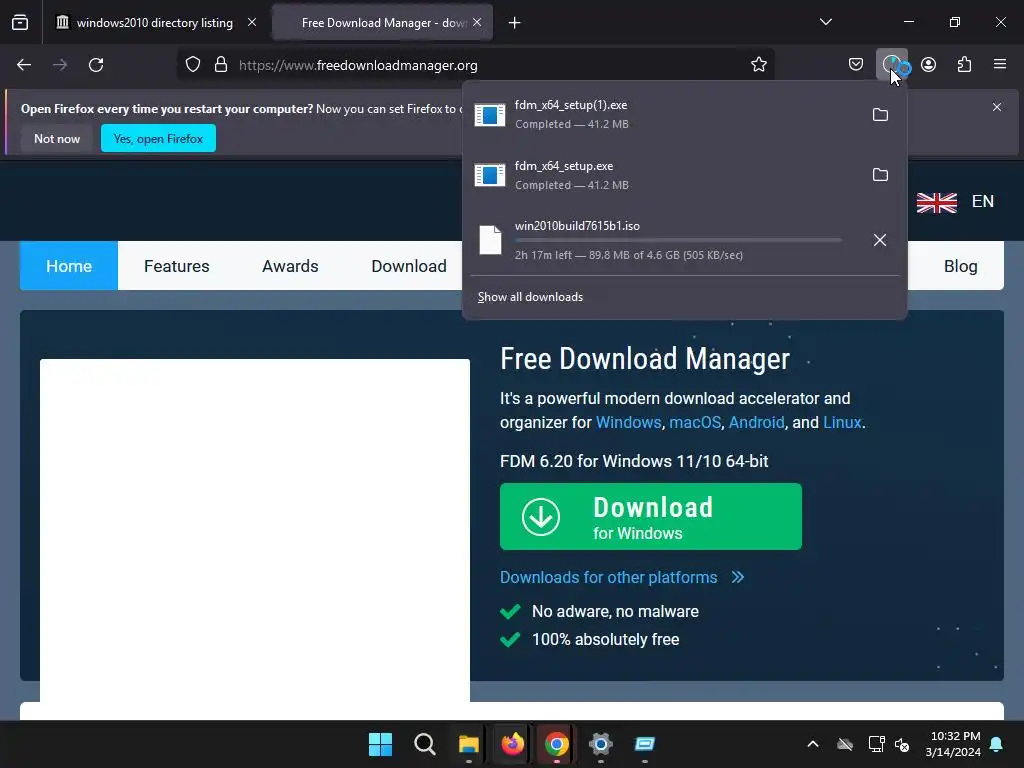Open the tracking protection shield icon
The width and height of the screenshot is (1024, 768).
193,65
